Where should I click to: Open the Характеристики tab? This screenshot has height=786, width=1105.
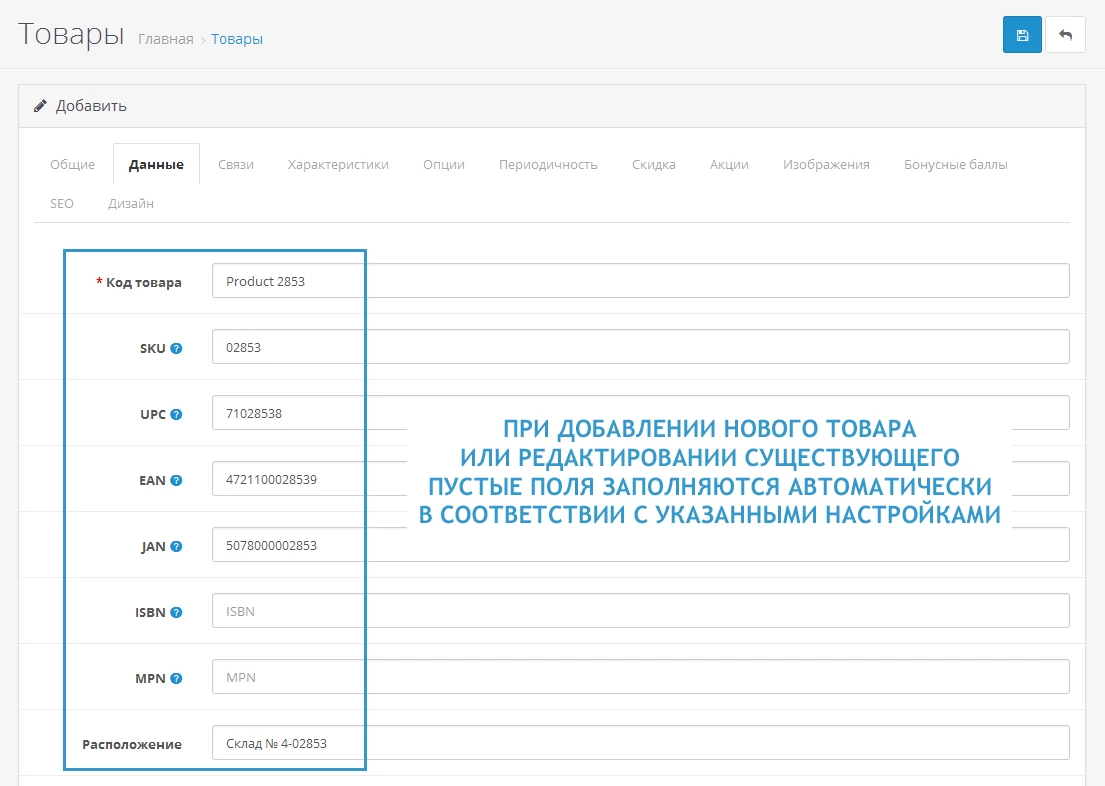(338, 165)
